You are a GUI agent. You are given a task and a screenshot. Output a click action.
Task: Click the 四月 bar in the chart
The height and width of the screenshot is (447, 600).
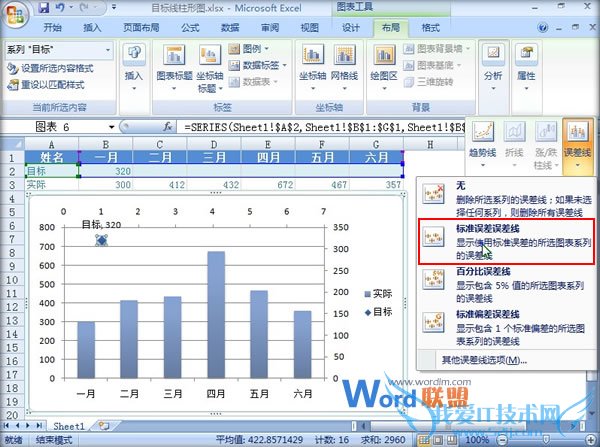[x=216, y=315]
